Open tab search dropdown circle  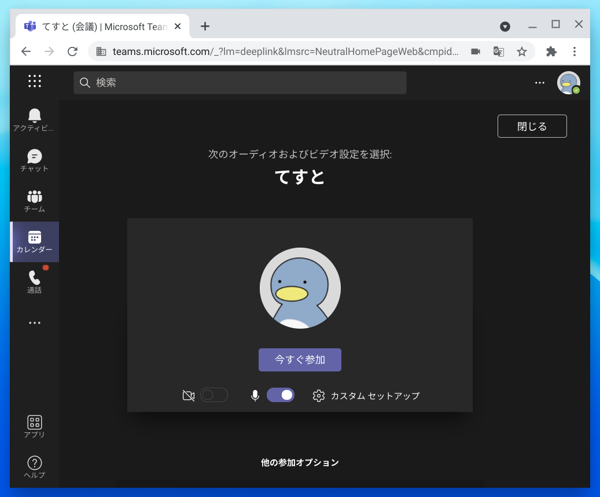point(505,26)
